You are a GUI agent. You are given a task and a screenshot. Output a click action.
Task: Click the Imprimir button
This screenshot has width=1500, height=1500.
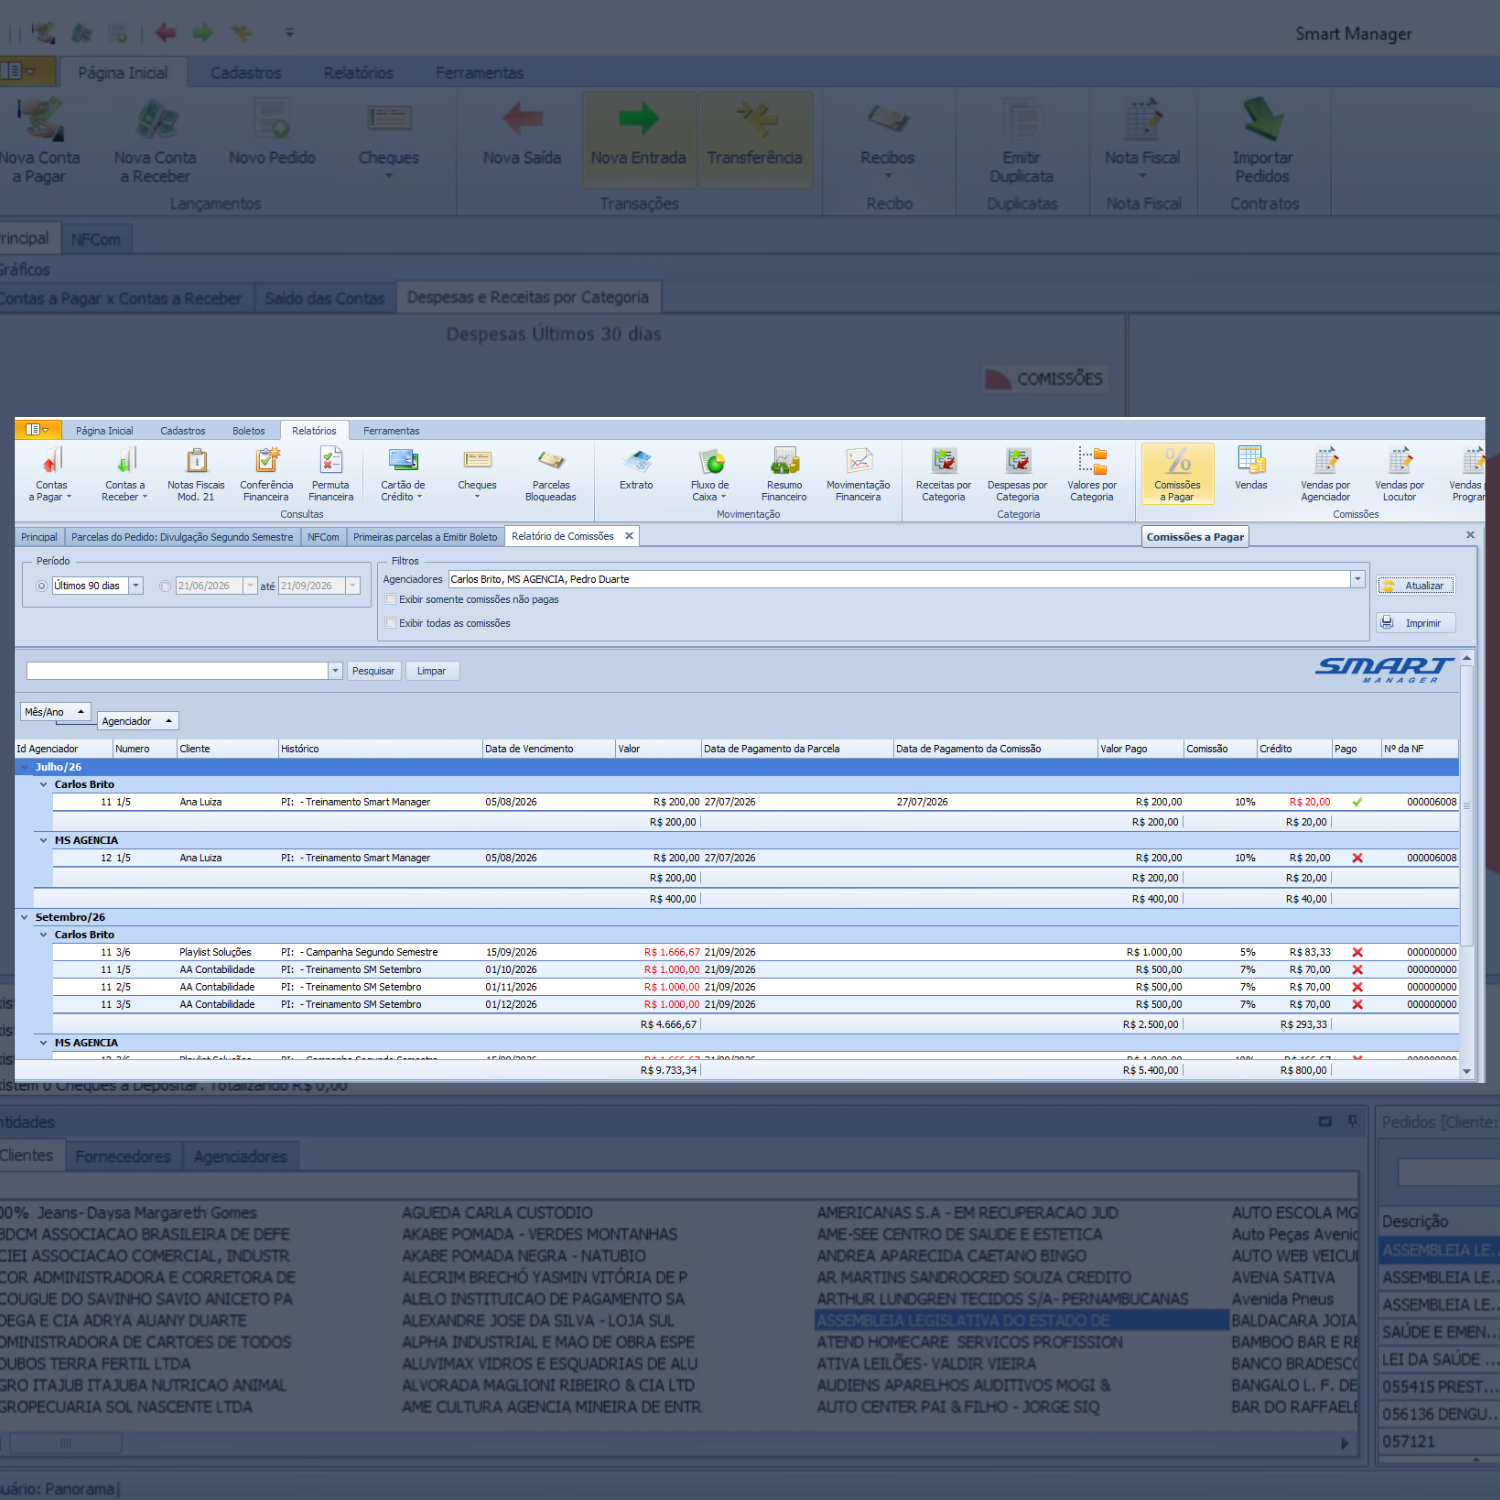[x=1416, y=623]
